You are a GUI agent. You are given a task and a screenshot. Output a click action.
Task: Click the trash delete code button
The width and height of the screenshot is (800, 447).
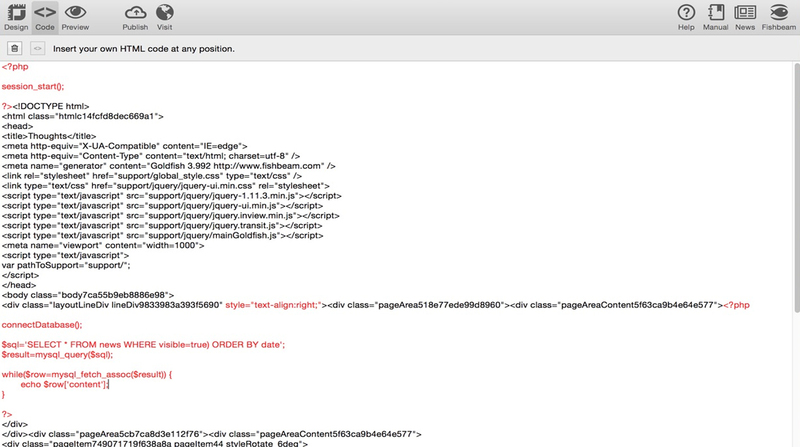14,48
